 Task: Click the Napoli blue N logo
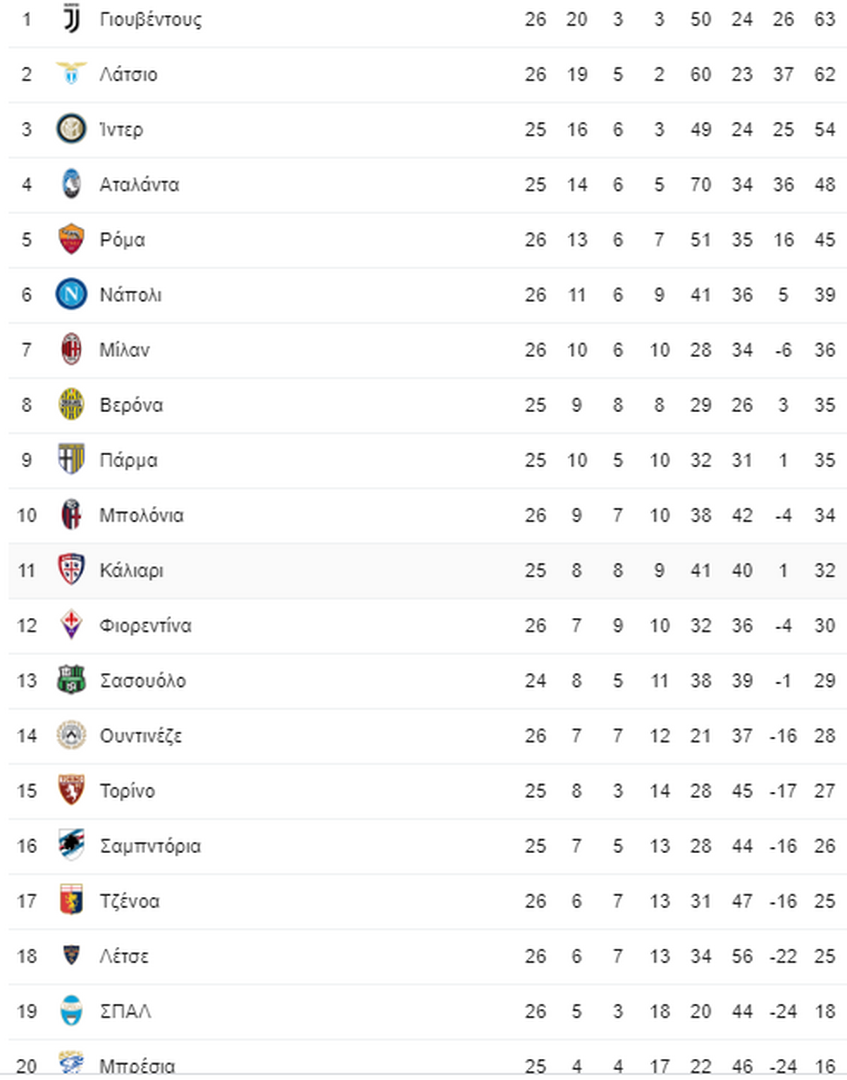coord(71,294)
